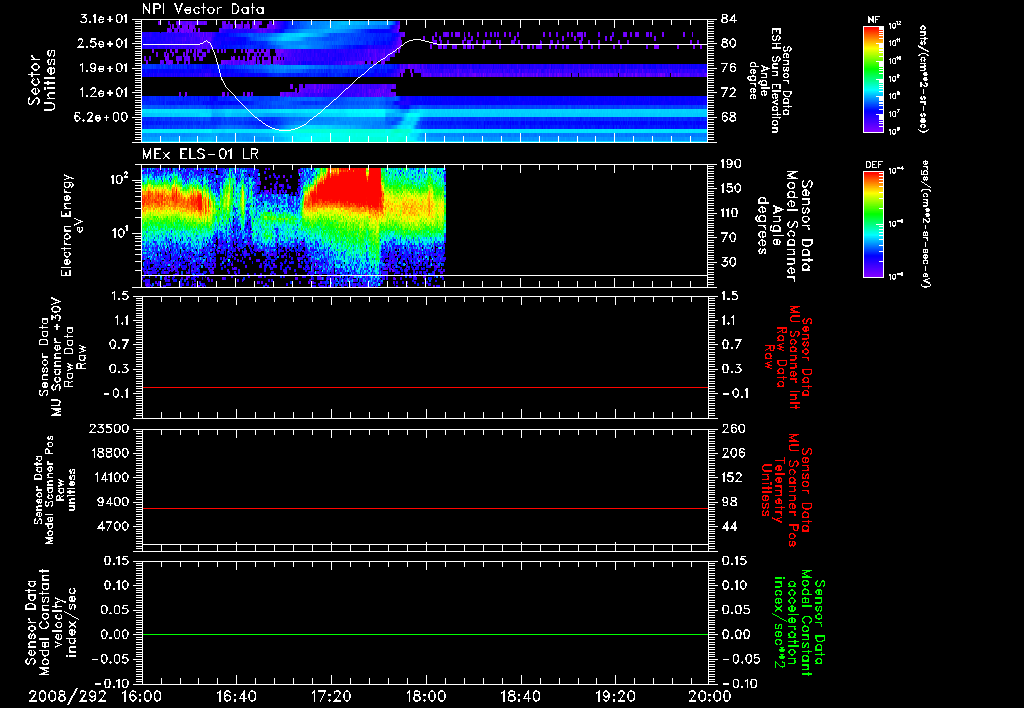This screenshot has width=1024, height=708.
Task: Click the red 'MU Scanner Init Raw Data' label
Action: tap(788, 357)
